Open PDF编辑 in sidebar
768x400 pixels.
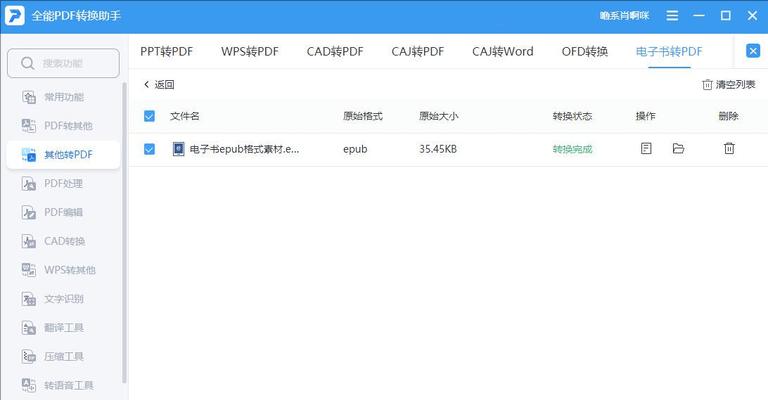(x=64, y=212)
